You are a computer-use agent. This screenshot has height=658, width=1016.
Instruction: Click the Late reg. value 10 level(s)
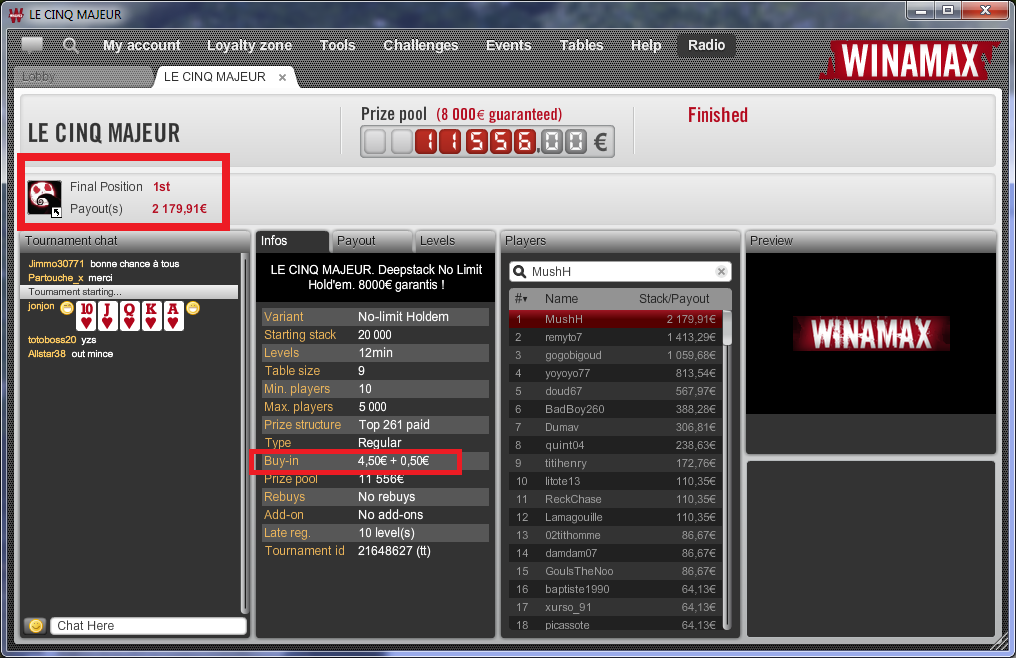click(x=386, y=533)
